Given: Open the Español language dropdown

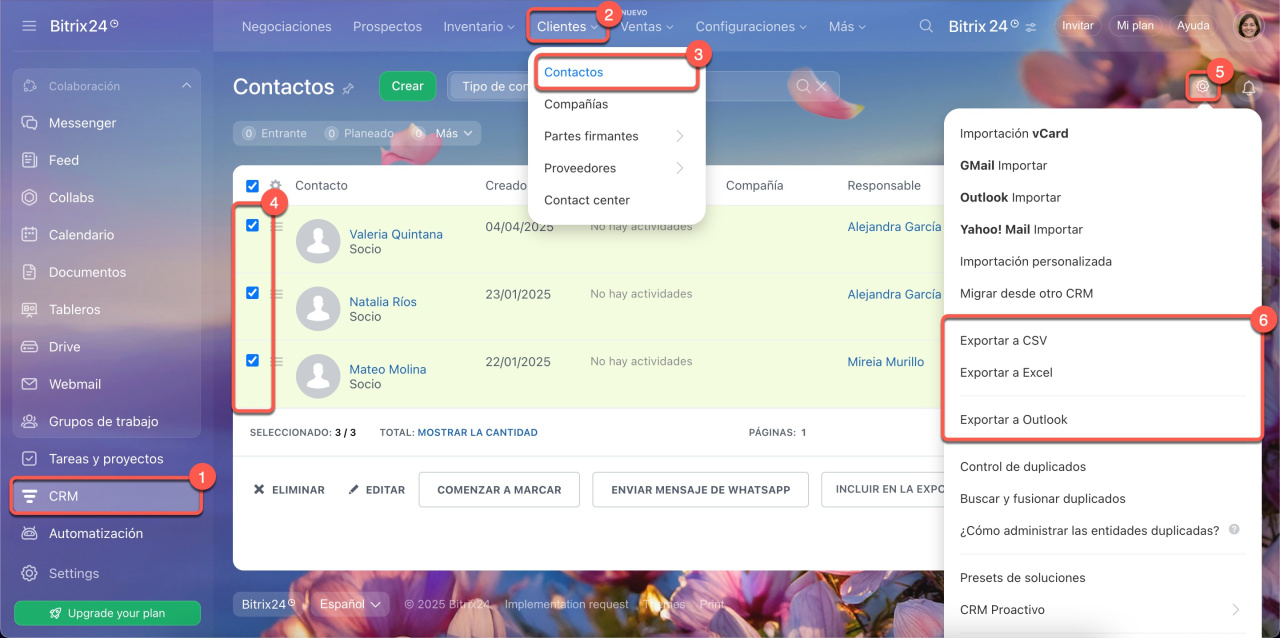Looking at the screenshot, I should point(350,604).
